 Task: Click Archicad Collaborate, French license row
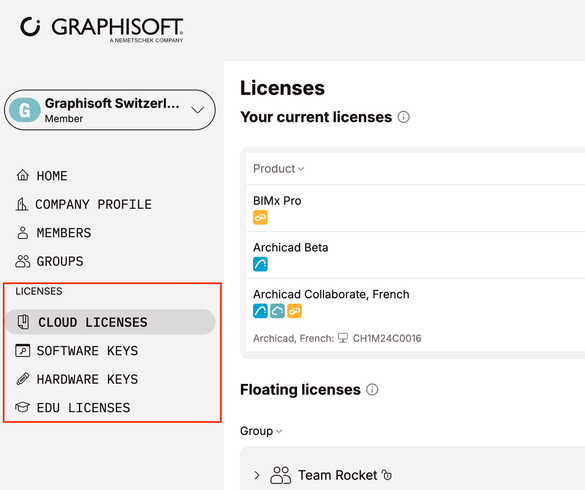[x=416, y=315]
